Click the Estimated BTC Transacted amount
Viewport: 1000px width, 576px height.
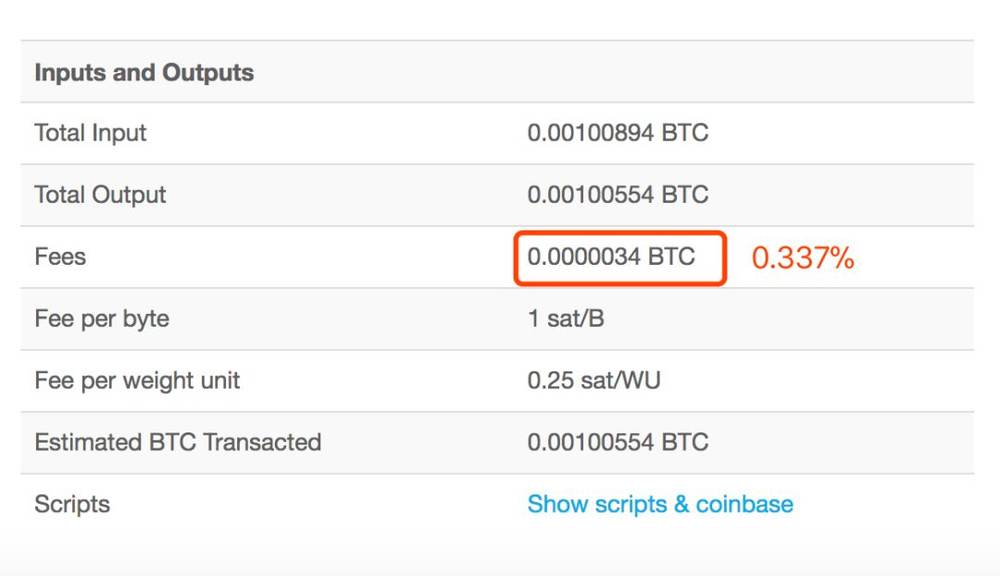click(x=617, y=442)
